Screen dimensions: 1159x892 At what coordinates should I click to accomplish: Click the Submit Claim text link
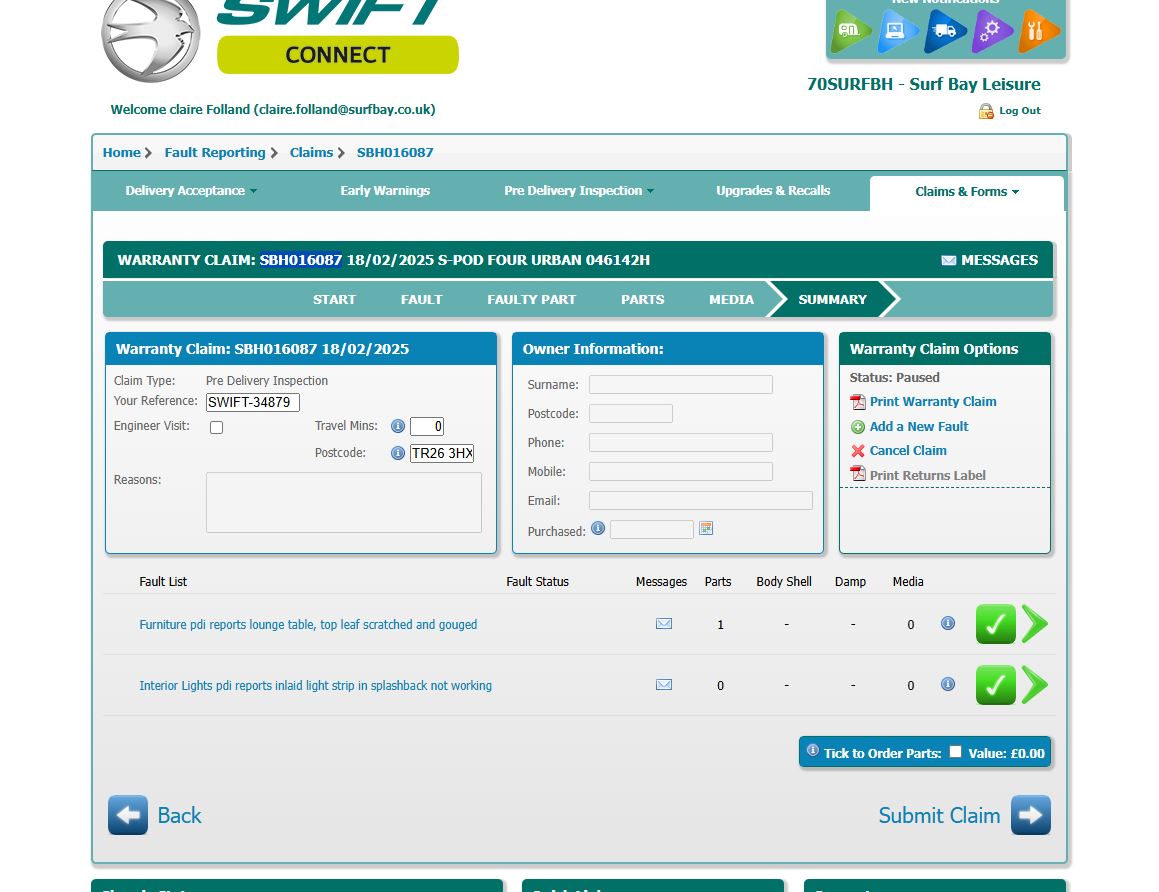(x=939, y=815)
